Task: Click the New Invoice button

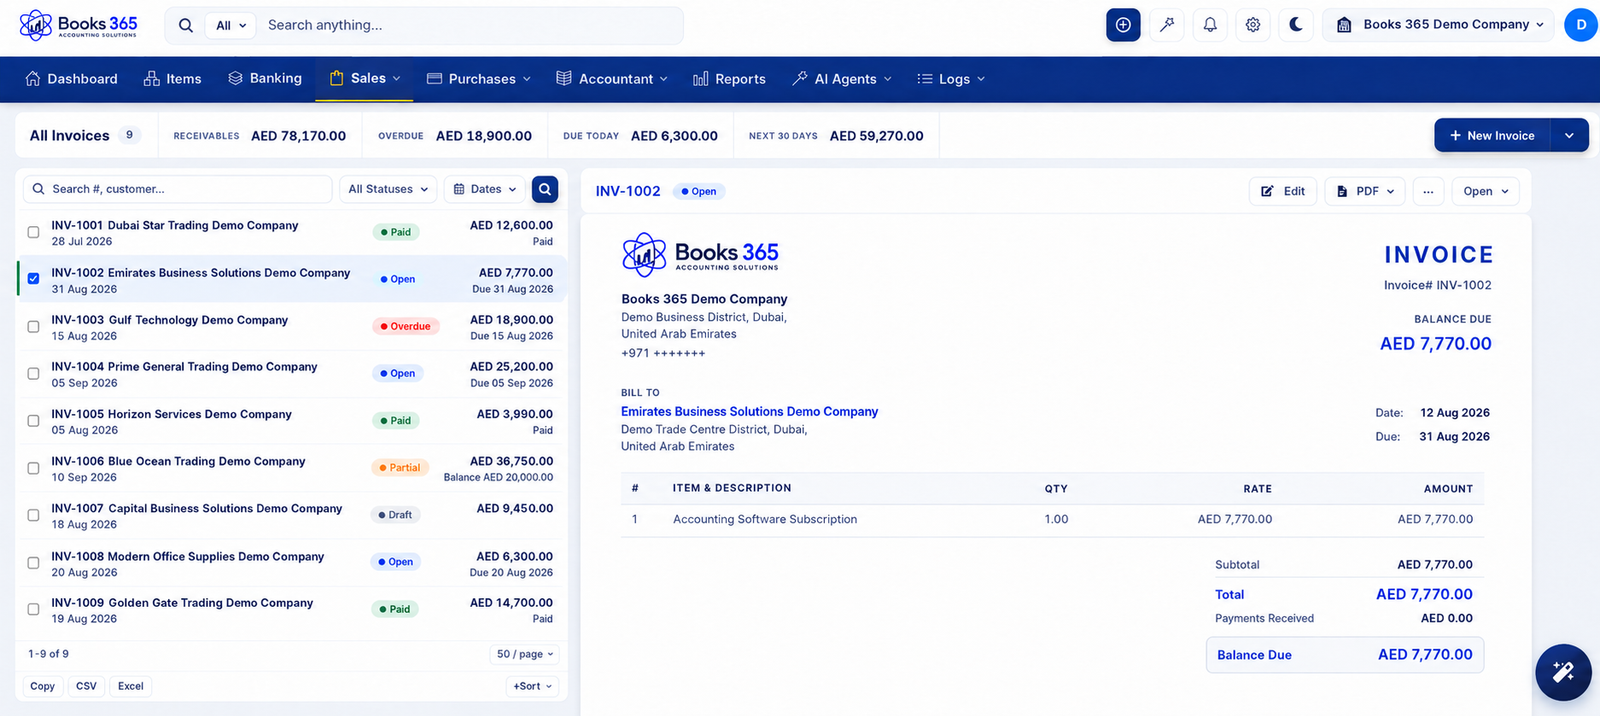Action: pos(1492,135)
